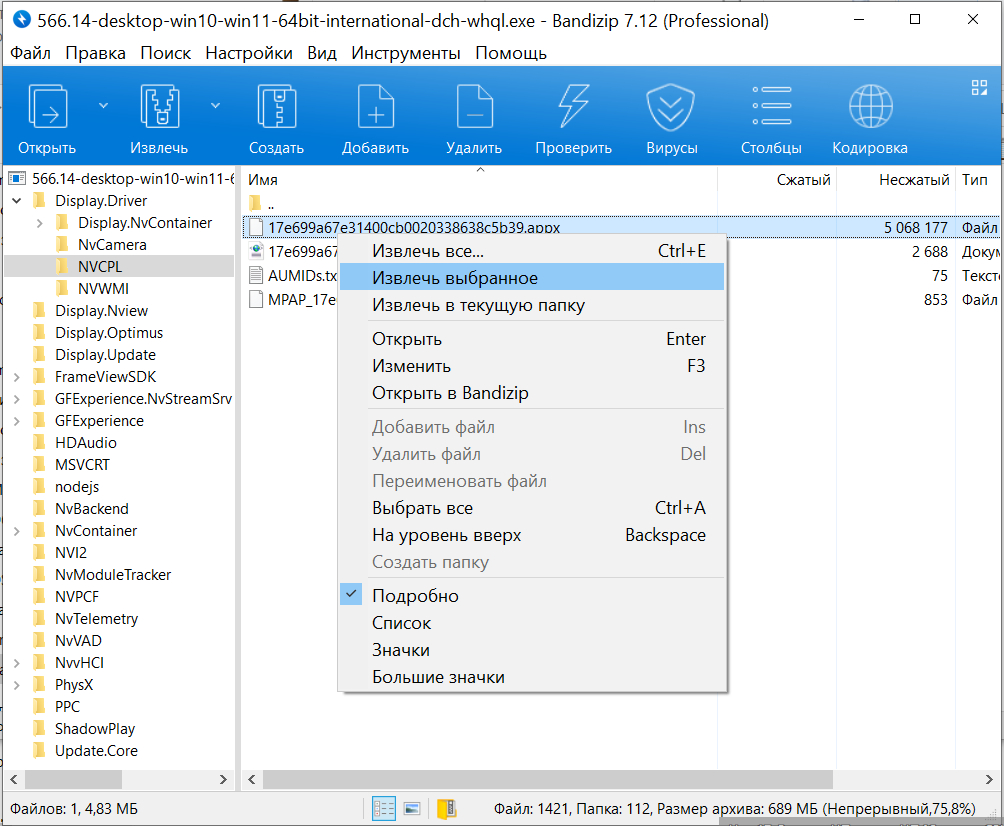Switch to thumbnail view icon in status bar
The image size is (1004, 826).
[412, 809]
